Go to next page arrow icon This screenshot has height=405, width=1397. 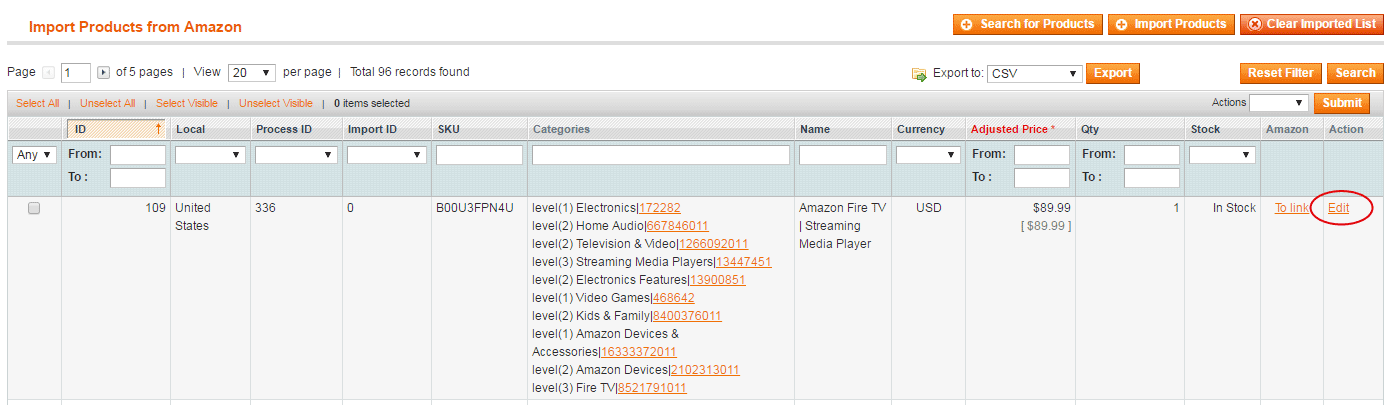pyautogui.click(x=103, y=73)
